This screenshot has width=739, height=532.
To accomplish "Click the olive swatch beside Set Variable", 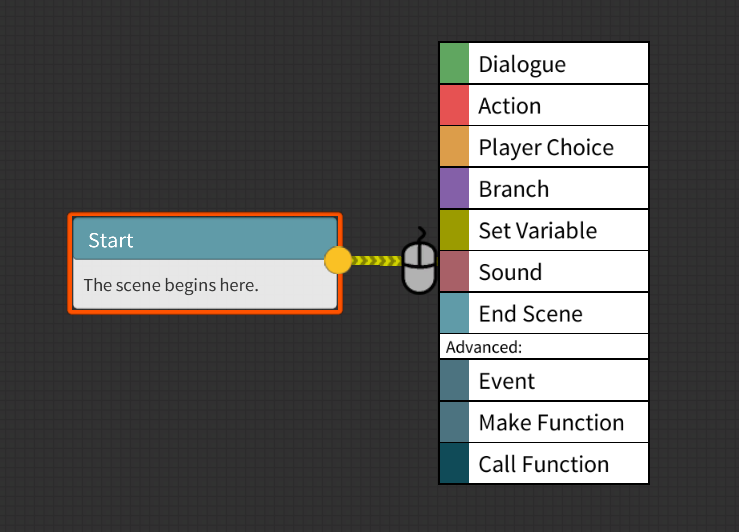I will [454, 230].
